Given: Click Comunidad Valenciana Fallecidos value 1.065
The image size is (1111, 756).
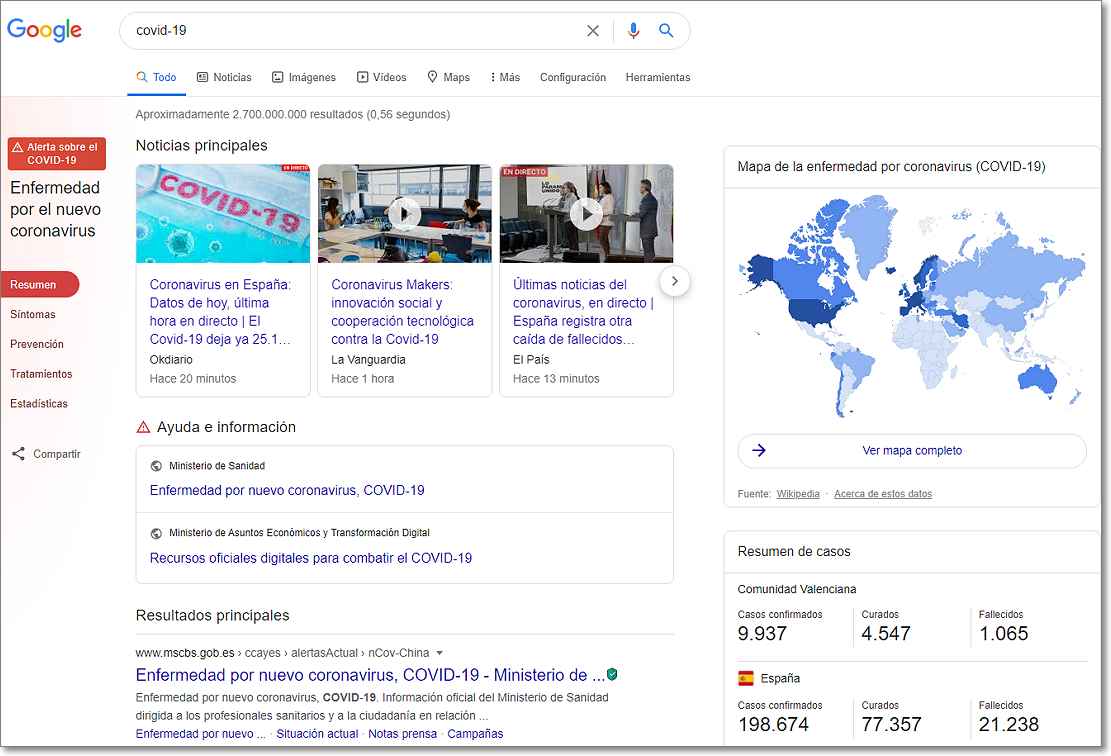Looking at the screenshot, I should (1003, 633).
